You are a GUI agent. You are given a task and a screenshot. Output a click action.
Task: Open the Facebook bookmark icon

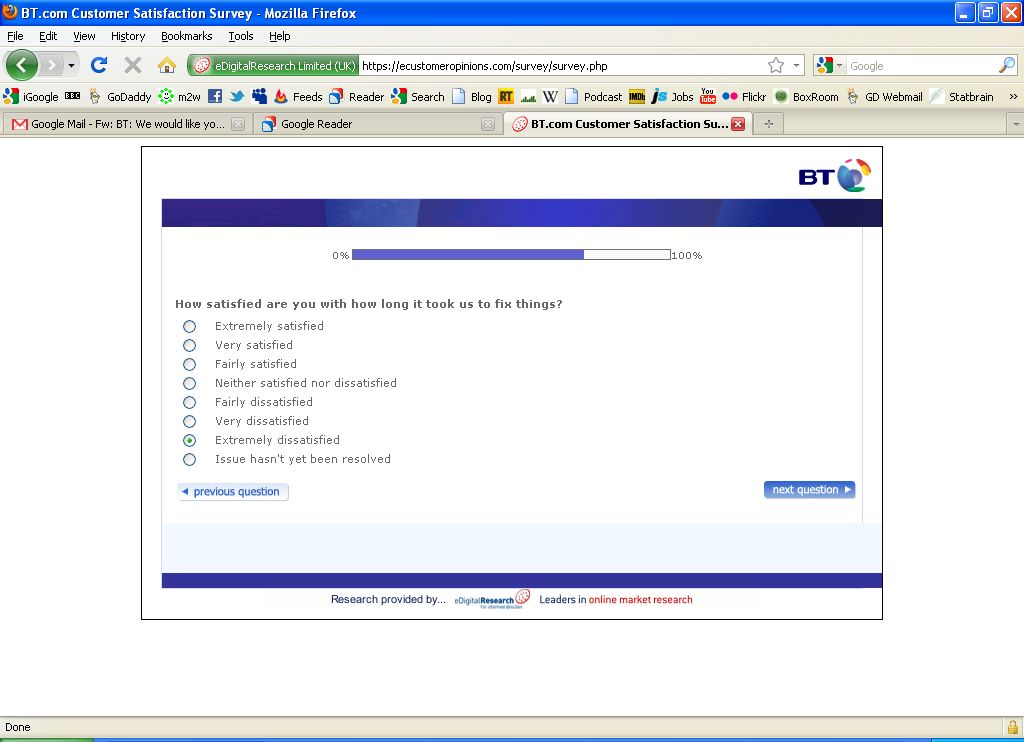click(215, 97)
